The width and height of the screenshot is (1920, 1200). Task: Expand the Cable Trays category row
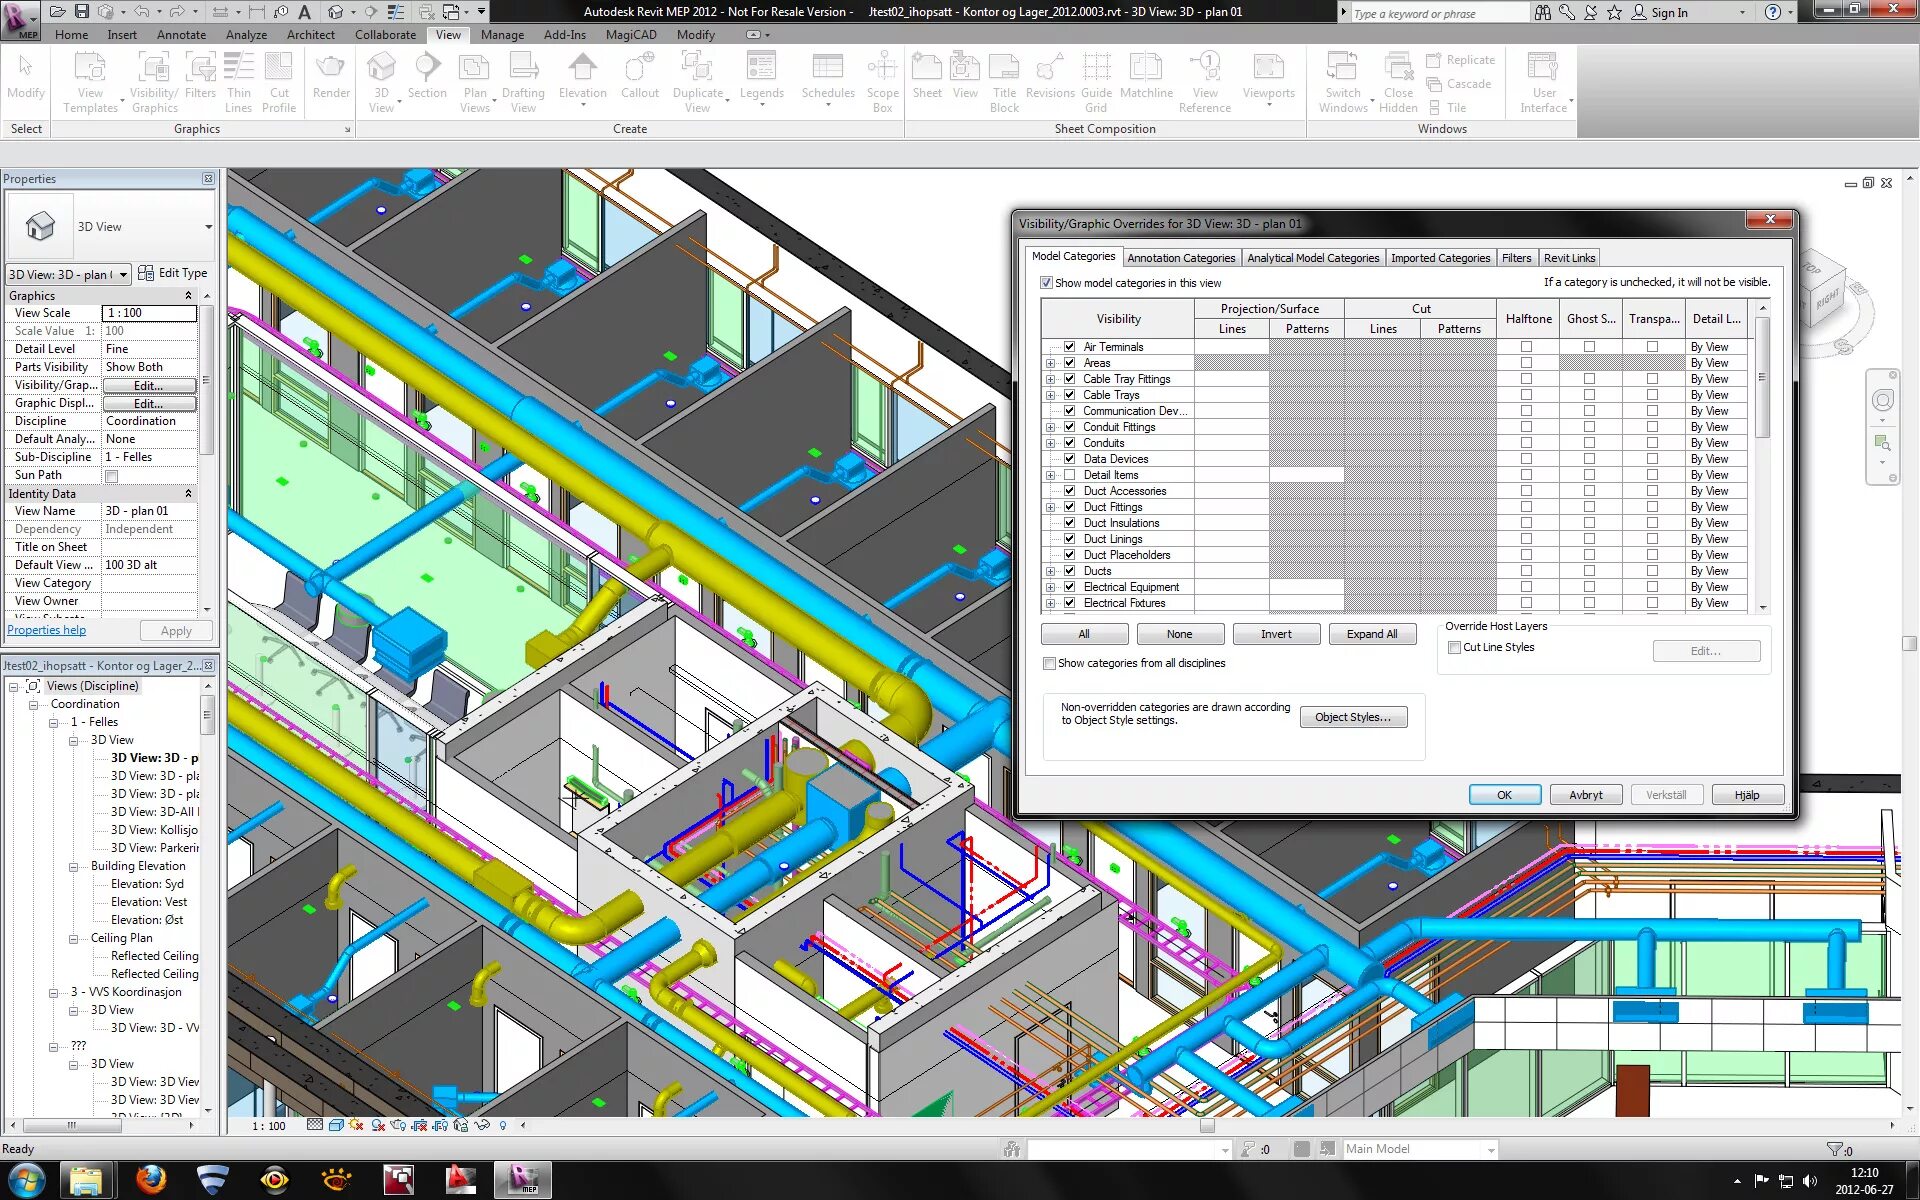(1050, 395)
